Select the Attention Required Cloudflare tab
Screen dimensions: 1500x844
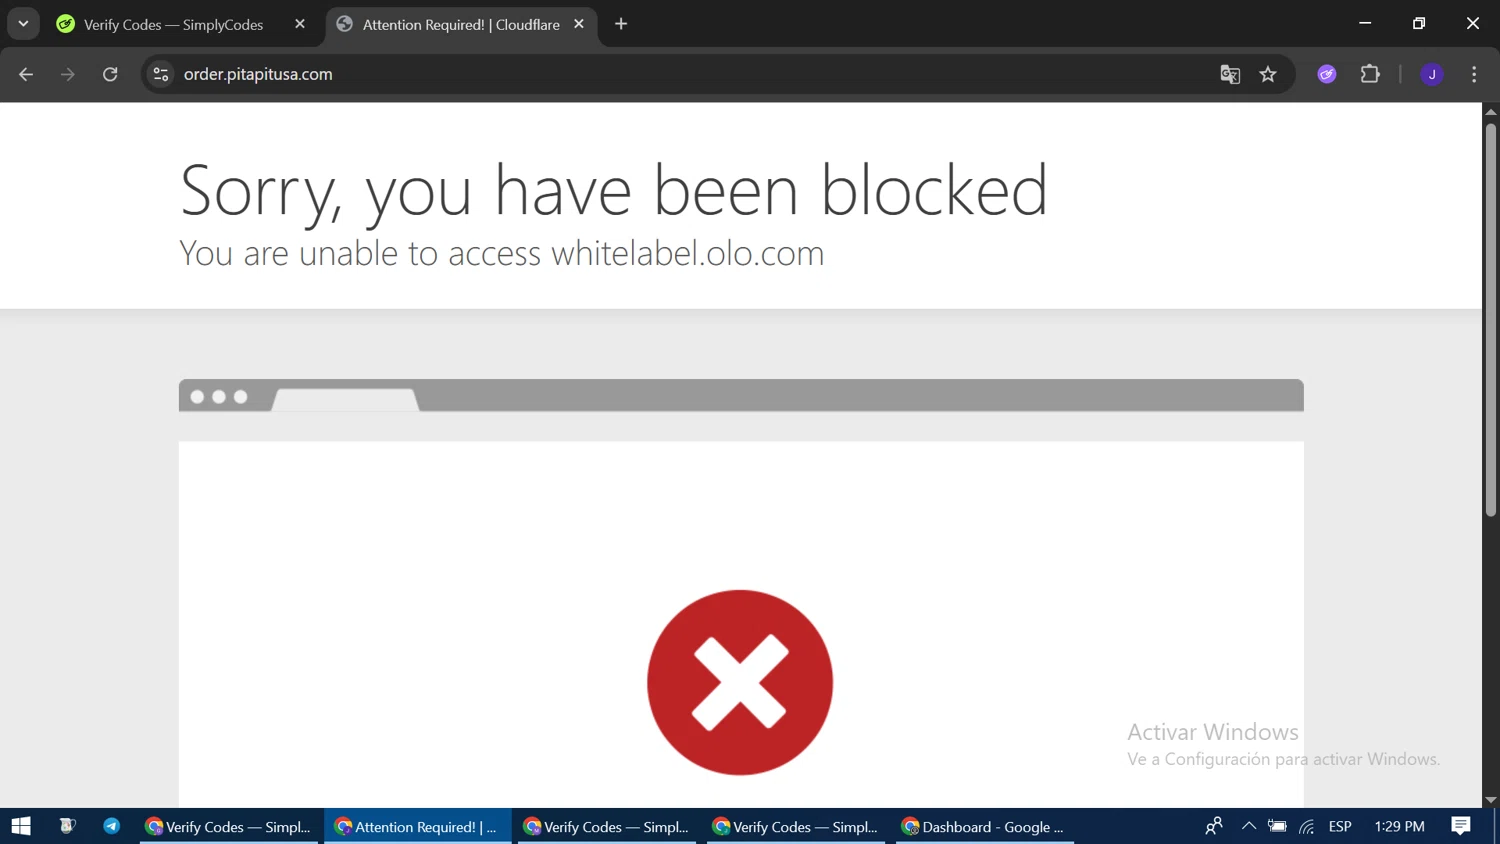tap(461, 24)
